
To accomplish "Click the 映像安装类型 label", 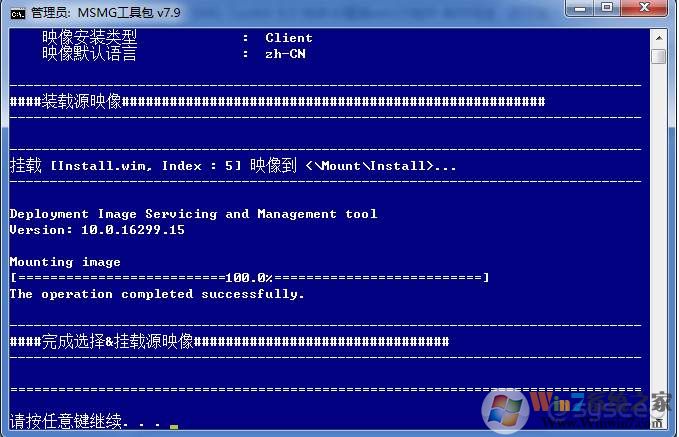I will tap(89, 38).
